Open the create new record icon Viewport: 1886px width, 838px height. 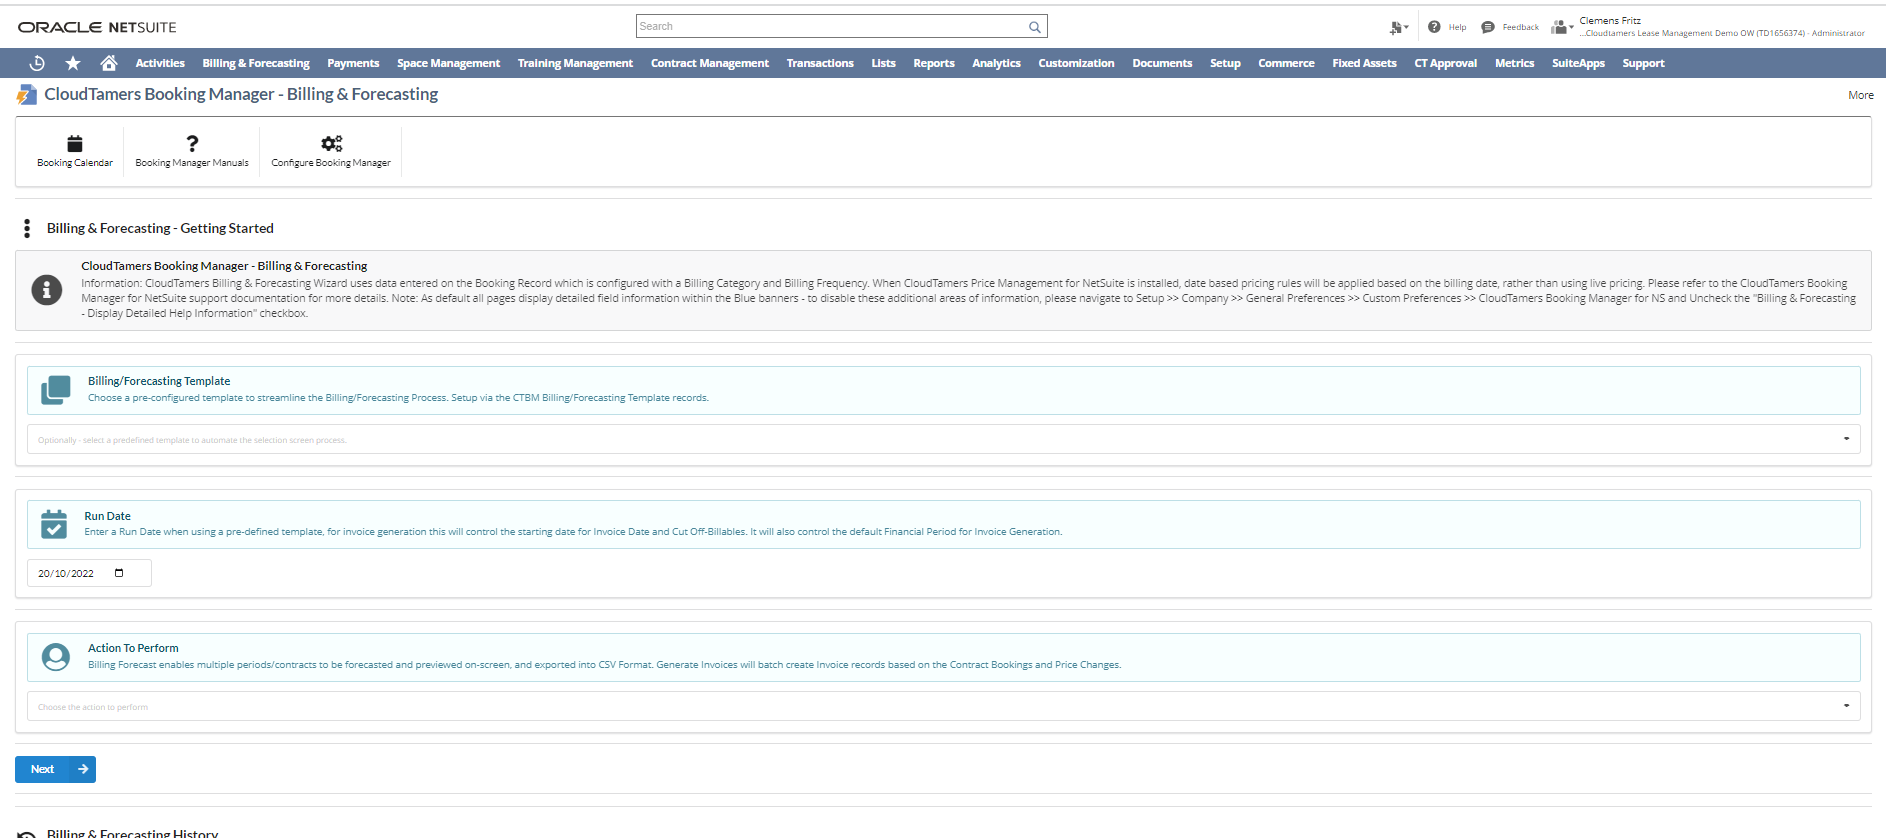point(1398,27)
